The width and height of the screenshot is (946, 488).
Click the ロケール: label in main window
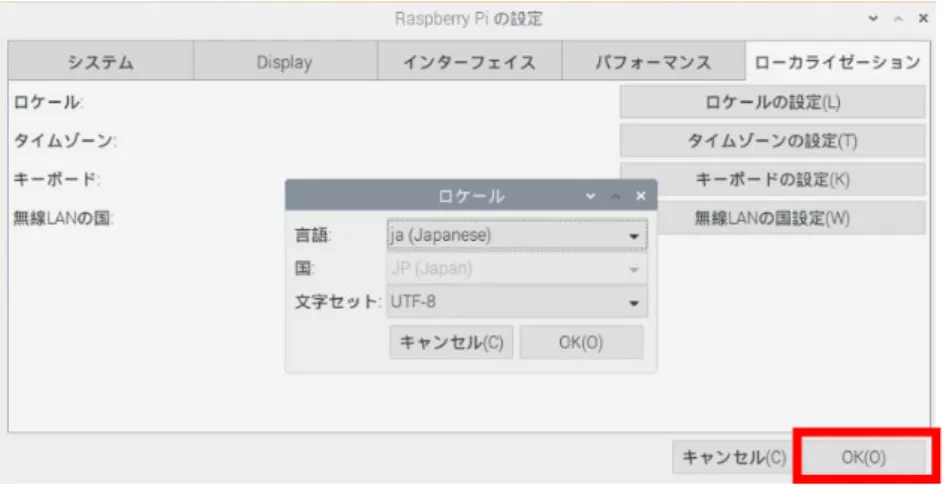(48, 103)
